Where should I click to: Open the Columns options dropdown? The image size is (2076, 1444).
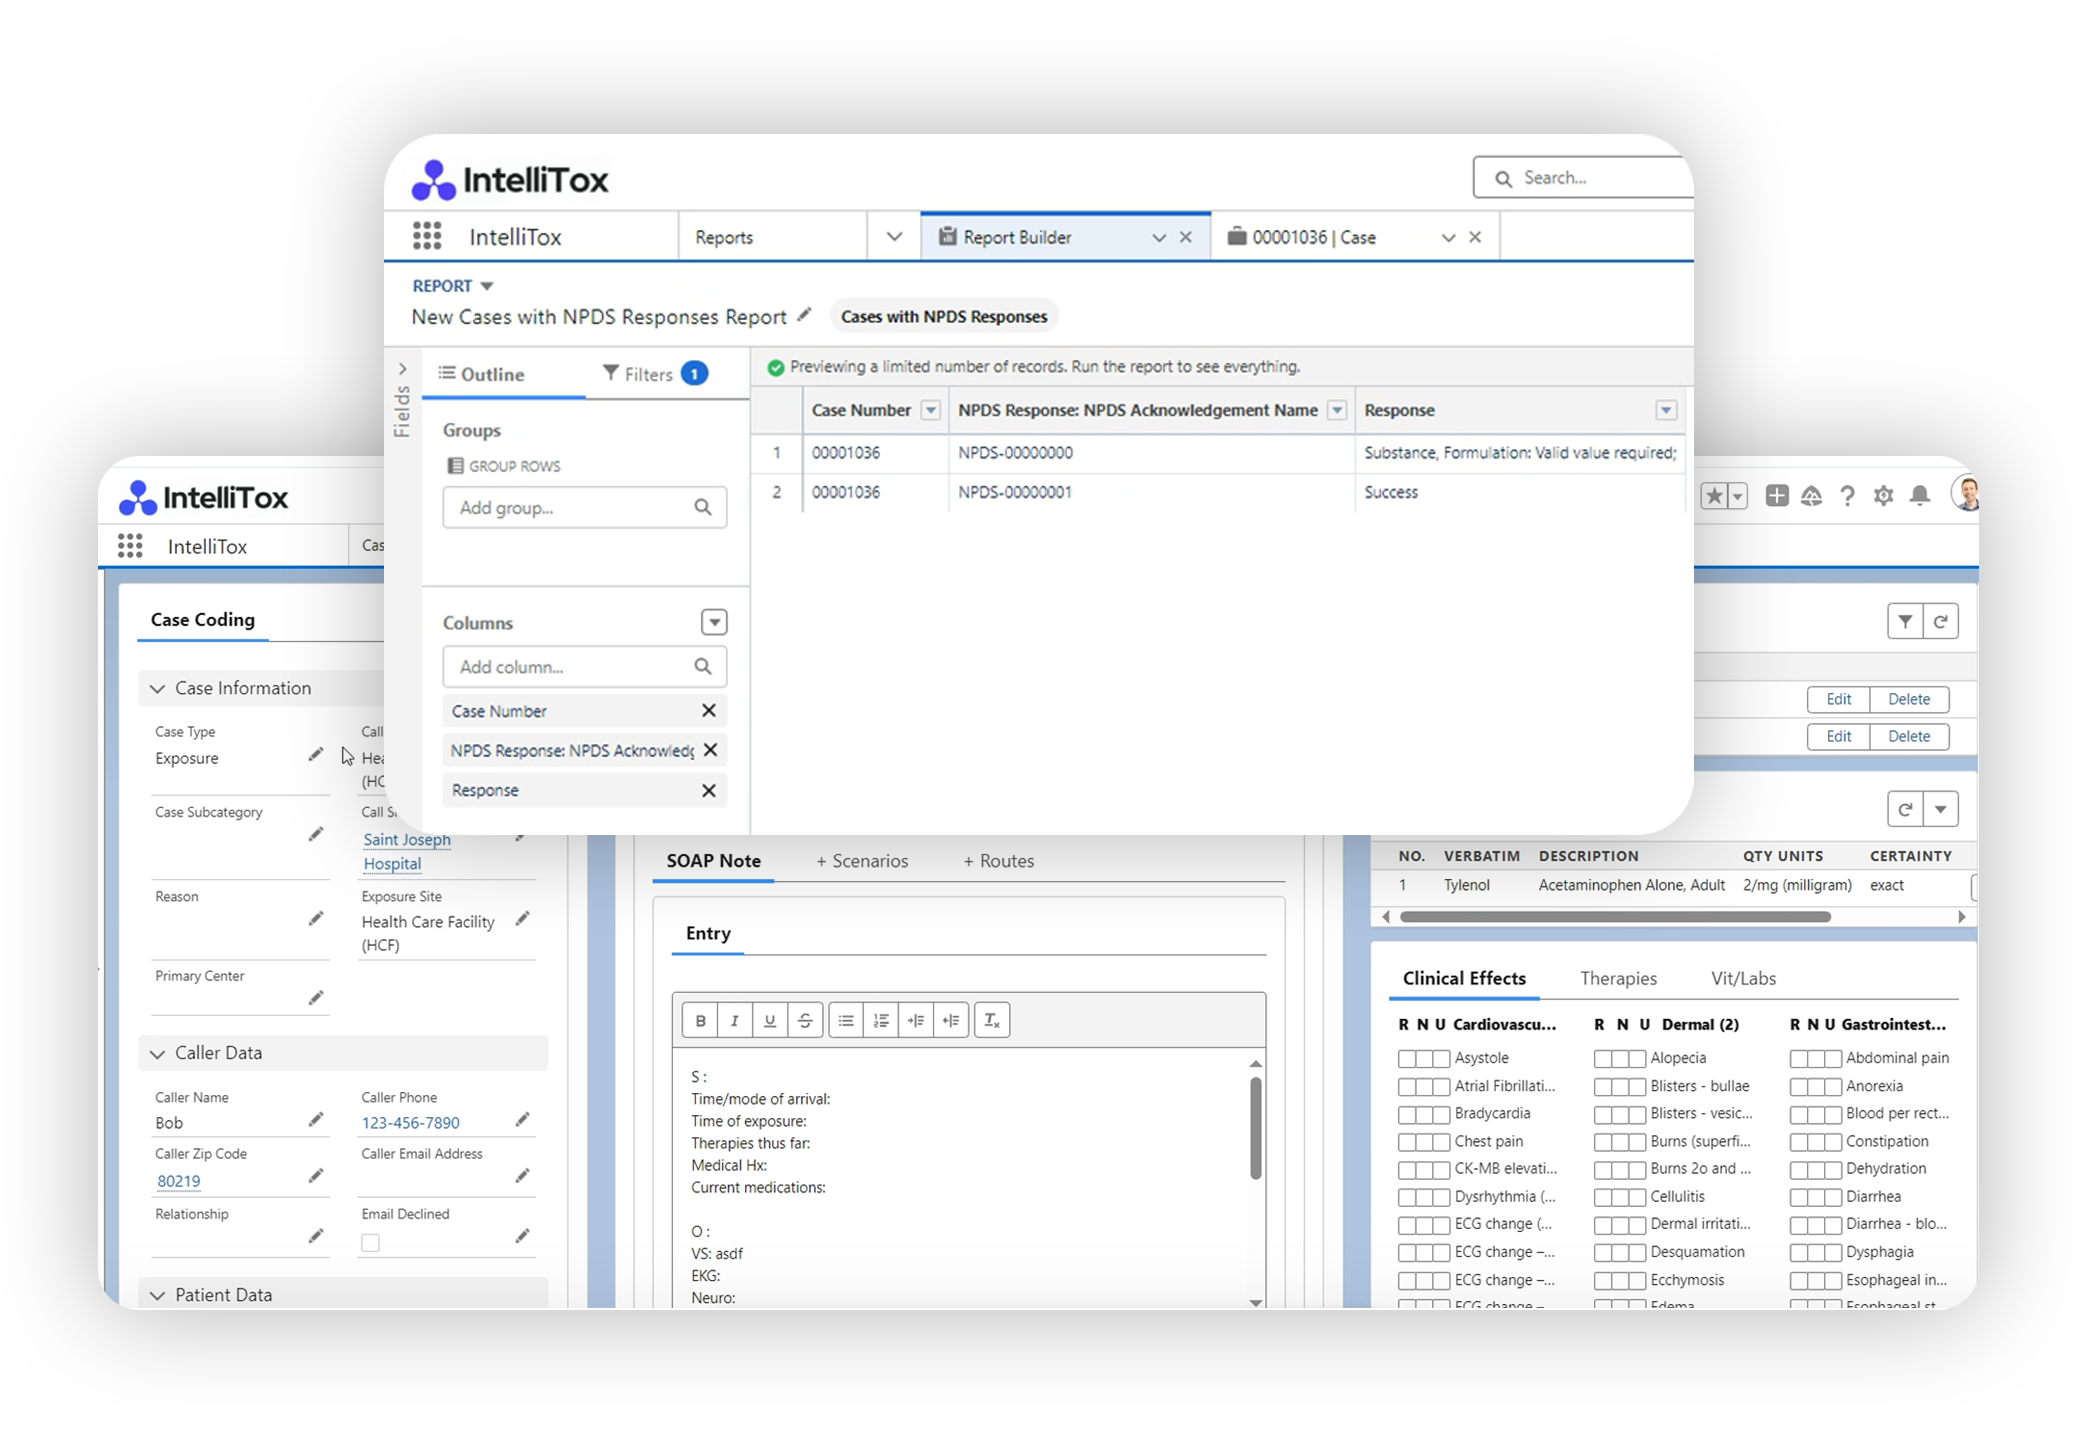(x=714, y=622)
